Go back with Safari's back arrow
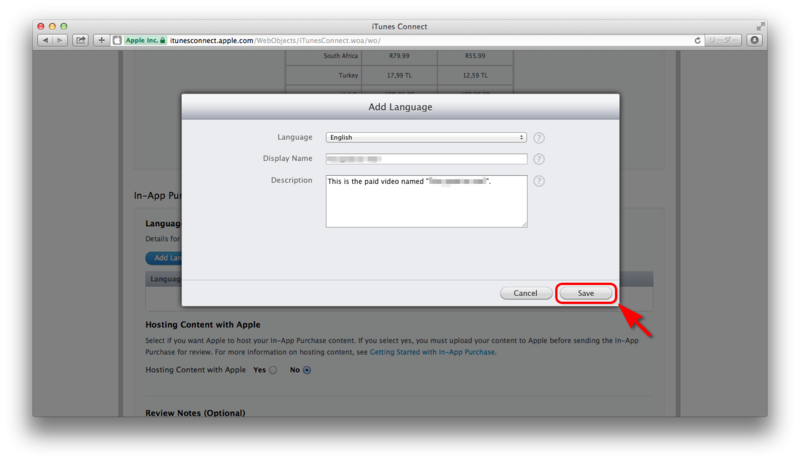This screenshot has height=462, width=800. tap(45, 40)
